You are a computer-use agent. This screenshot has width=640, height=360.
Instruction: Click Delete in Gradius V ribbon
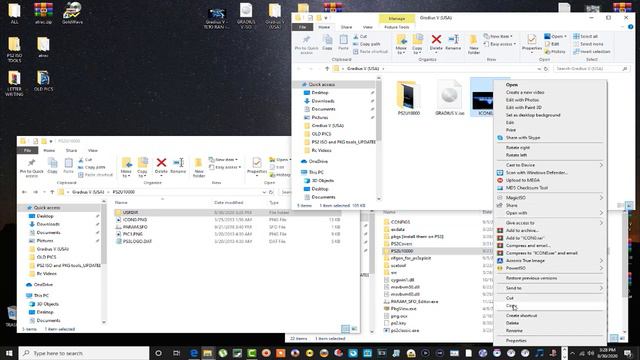click(x=436, y=43)
